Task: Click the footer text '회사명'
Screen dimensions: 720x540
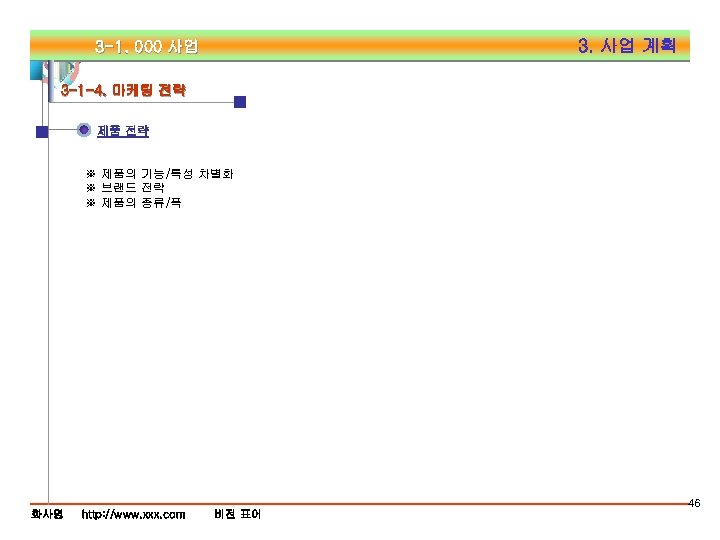Action: click(x=47, y=514)
